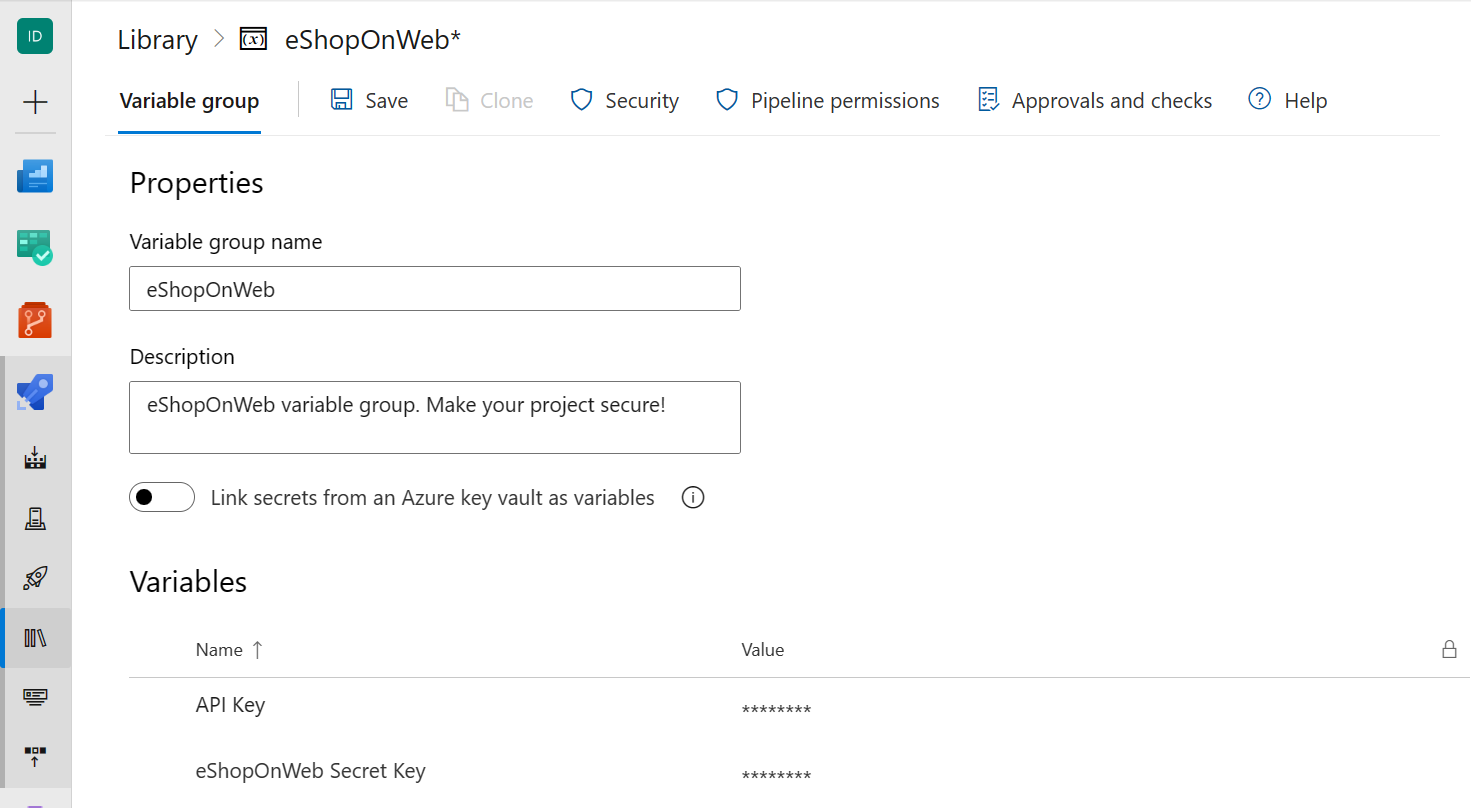Toggle the lock icon on the Value column

pos(1449,649)
